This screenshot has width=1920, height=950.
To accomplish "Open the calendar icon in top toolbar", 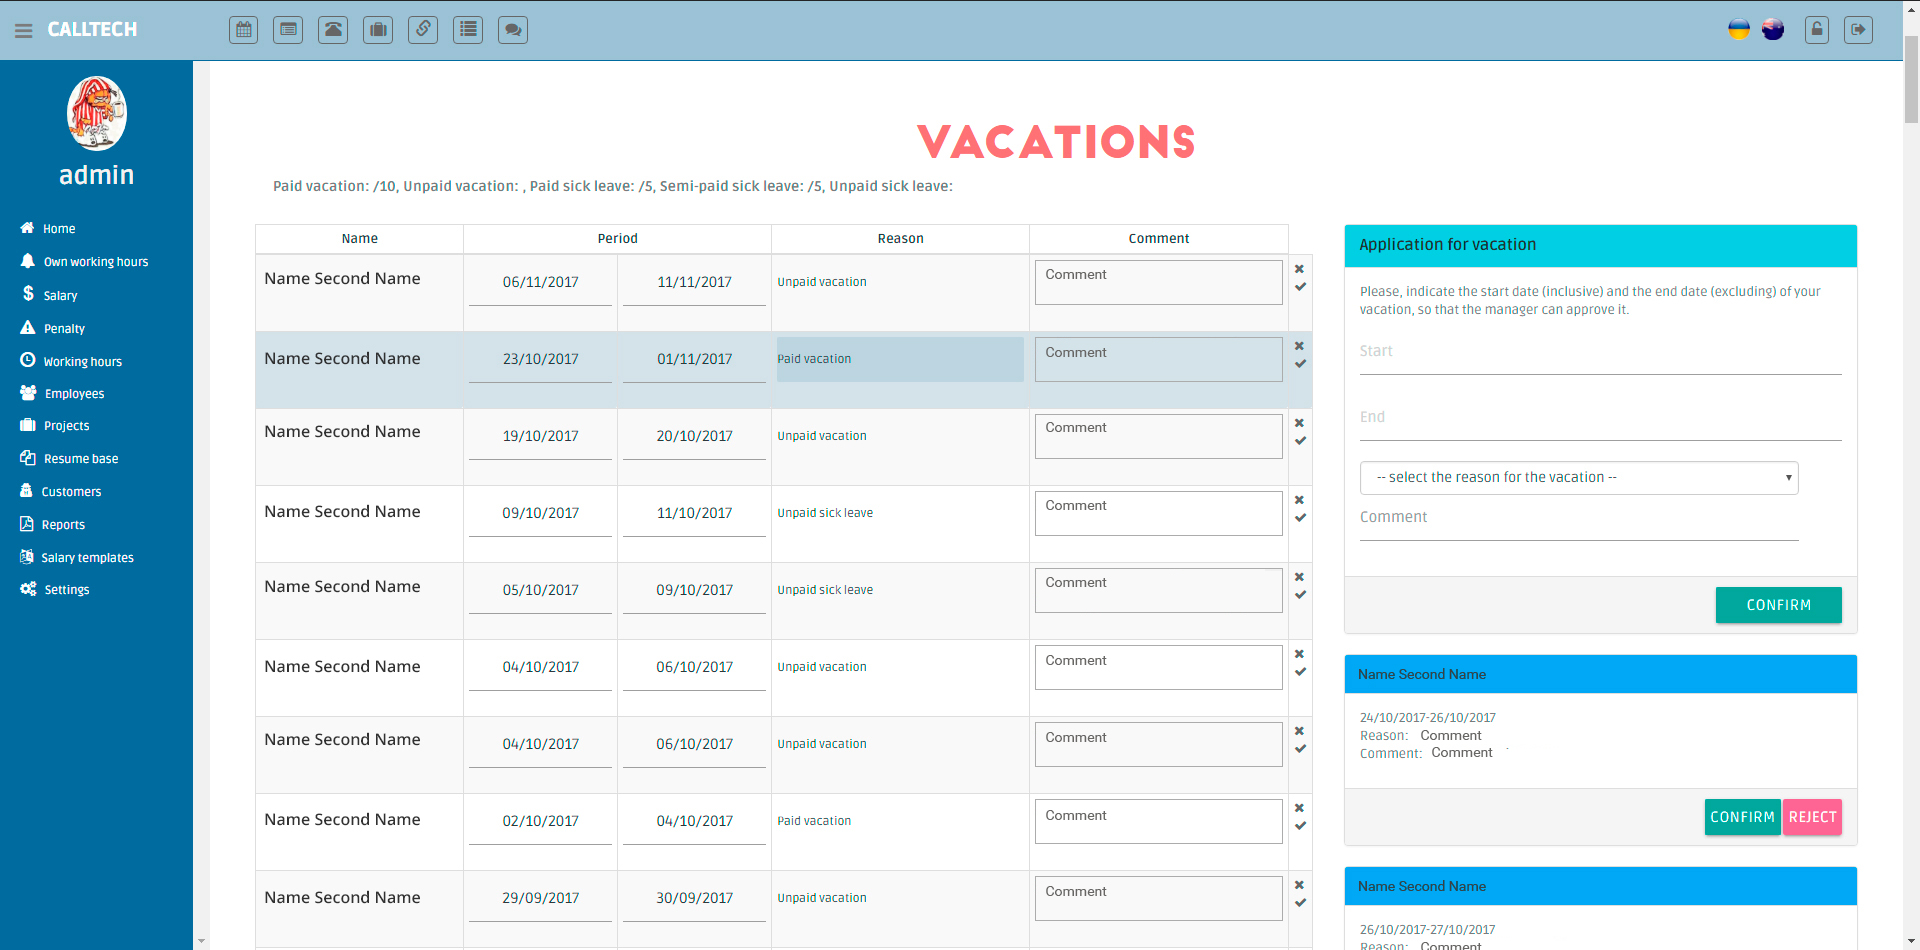I will click(243, 30).
